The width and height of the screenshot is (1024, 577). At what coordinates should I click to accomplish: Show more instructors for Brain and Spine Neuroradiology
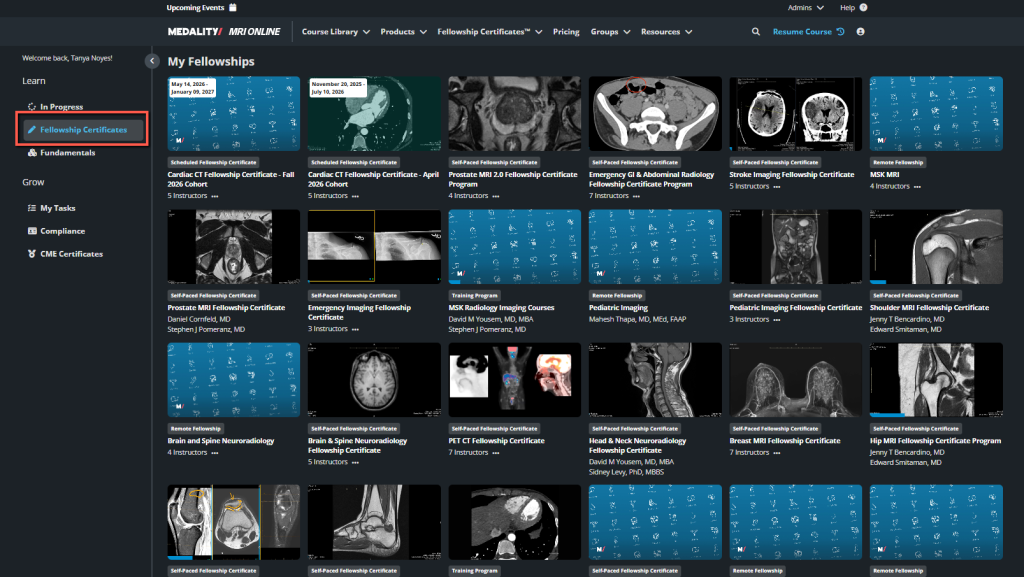click(x=215, y=452)
